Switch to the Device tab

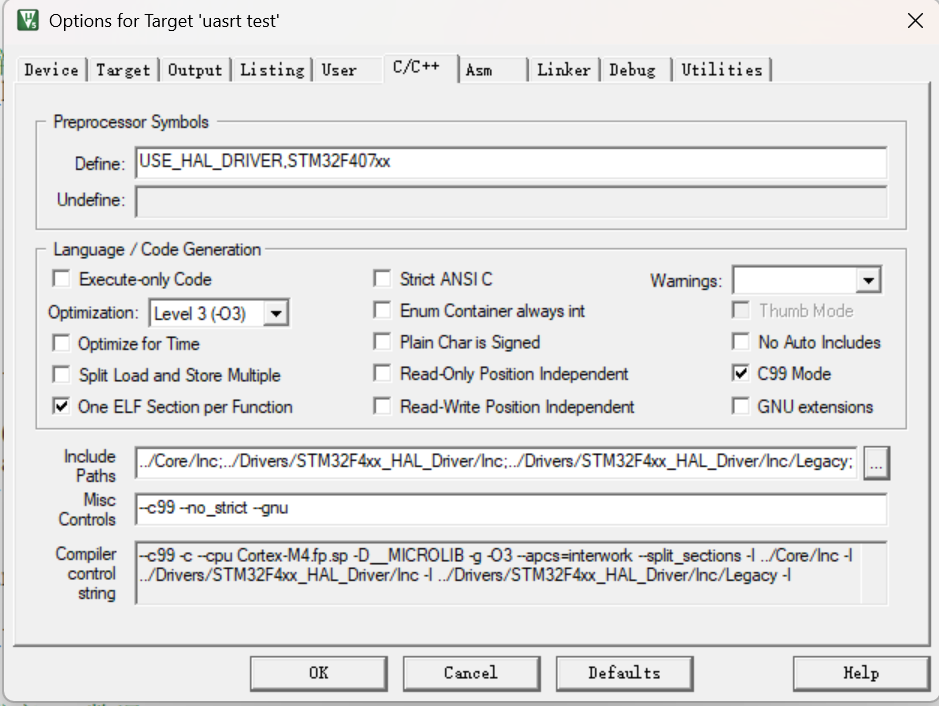[52, 70]
